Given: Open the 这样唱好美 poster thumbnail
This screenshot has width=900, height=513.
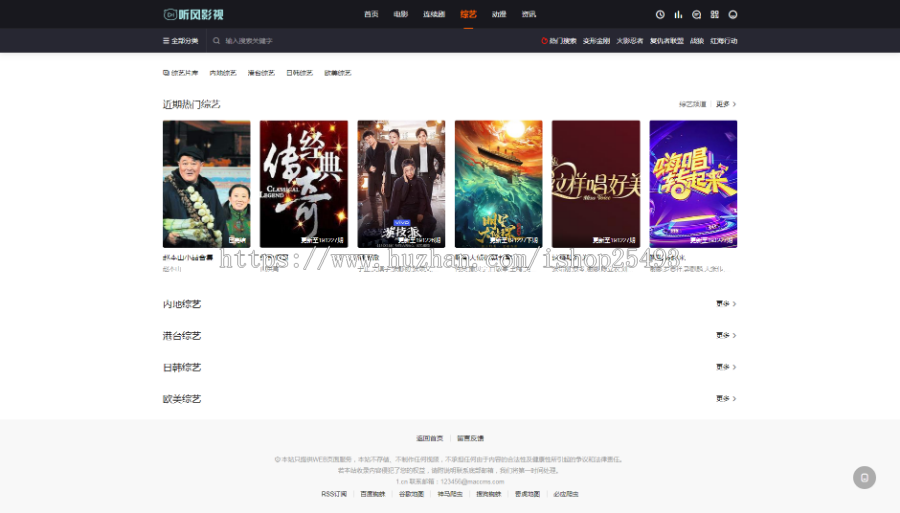Looking at the screenshot, I should tap(596, 184).
